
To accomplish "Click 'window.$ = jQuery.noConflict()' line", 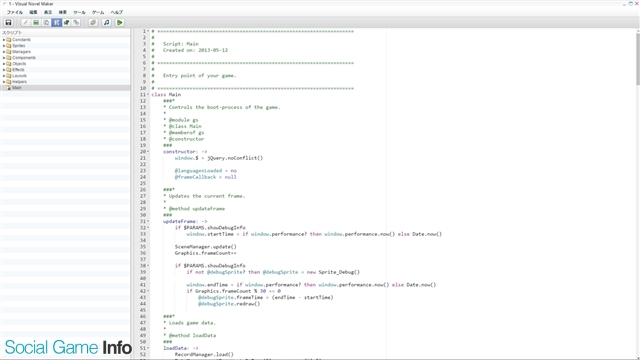I will [x=219, y=158].
